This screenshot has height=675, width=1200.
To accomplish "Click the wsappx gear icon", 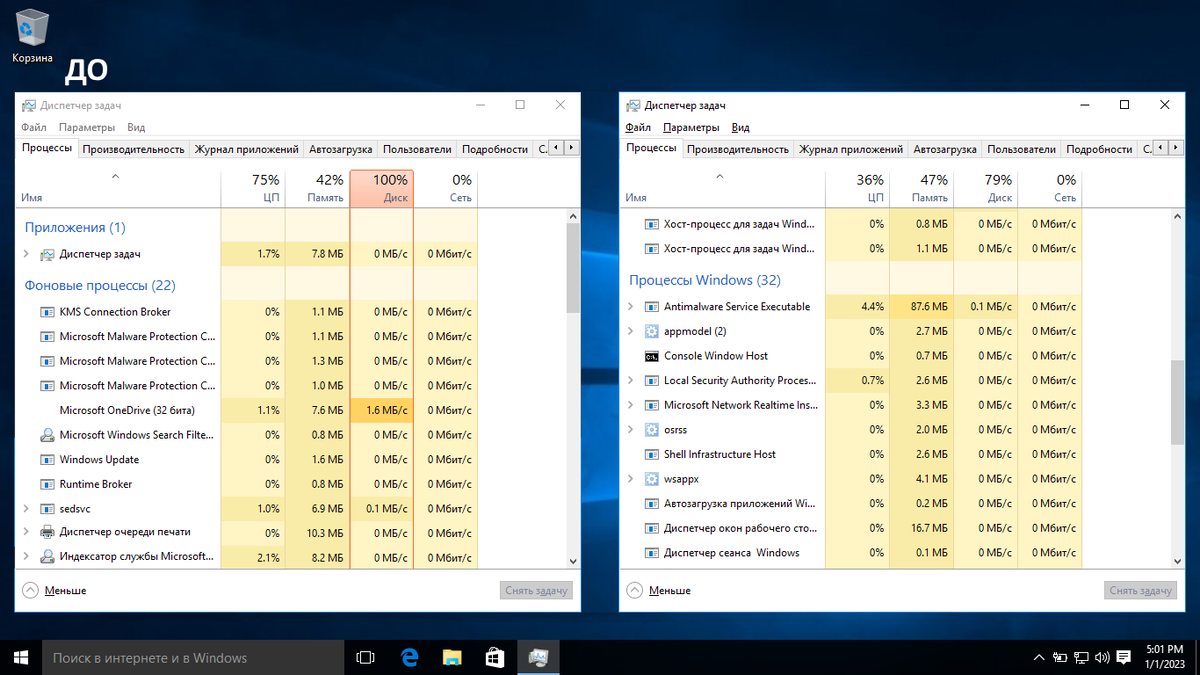I will 652,479.
